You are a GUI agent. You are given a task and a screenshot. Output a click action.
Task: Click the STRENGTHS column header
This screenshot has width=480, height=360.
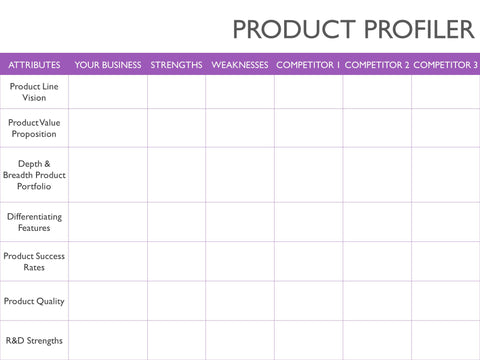click(176, 65)
